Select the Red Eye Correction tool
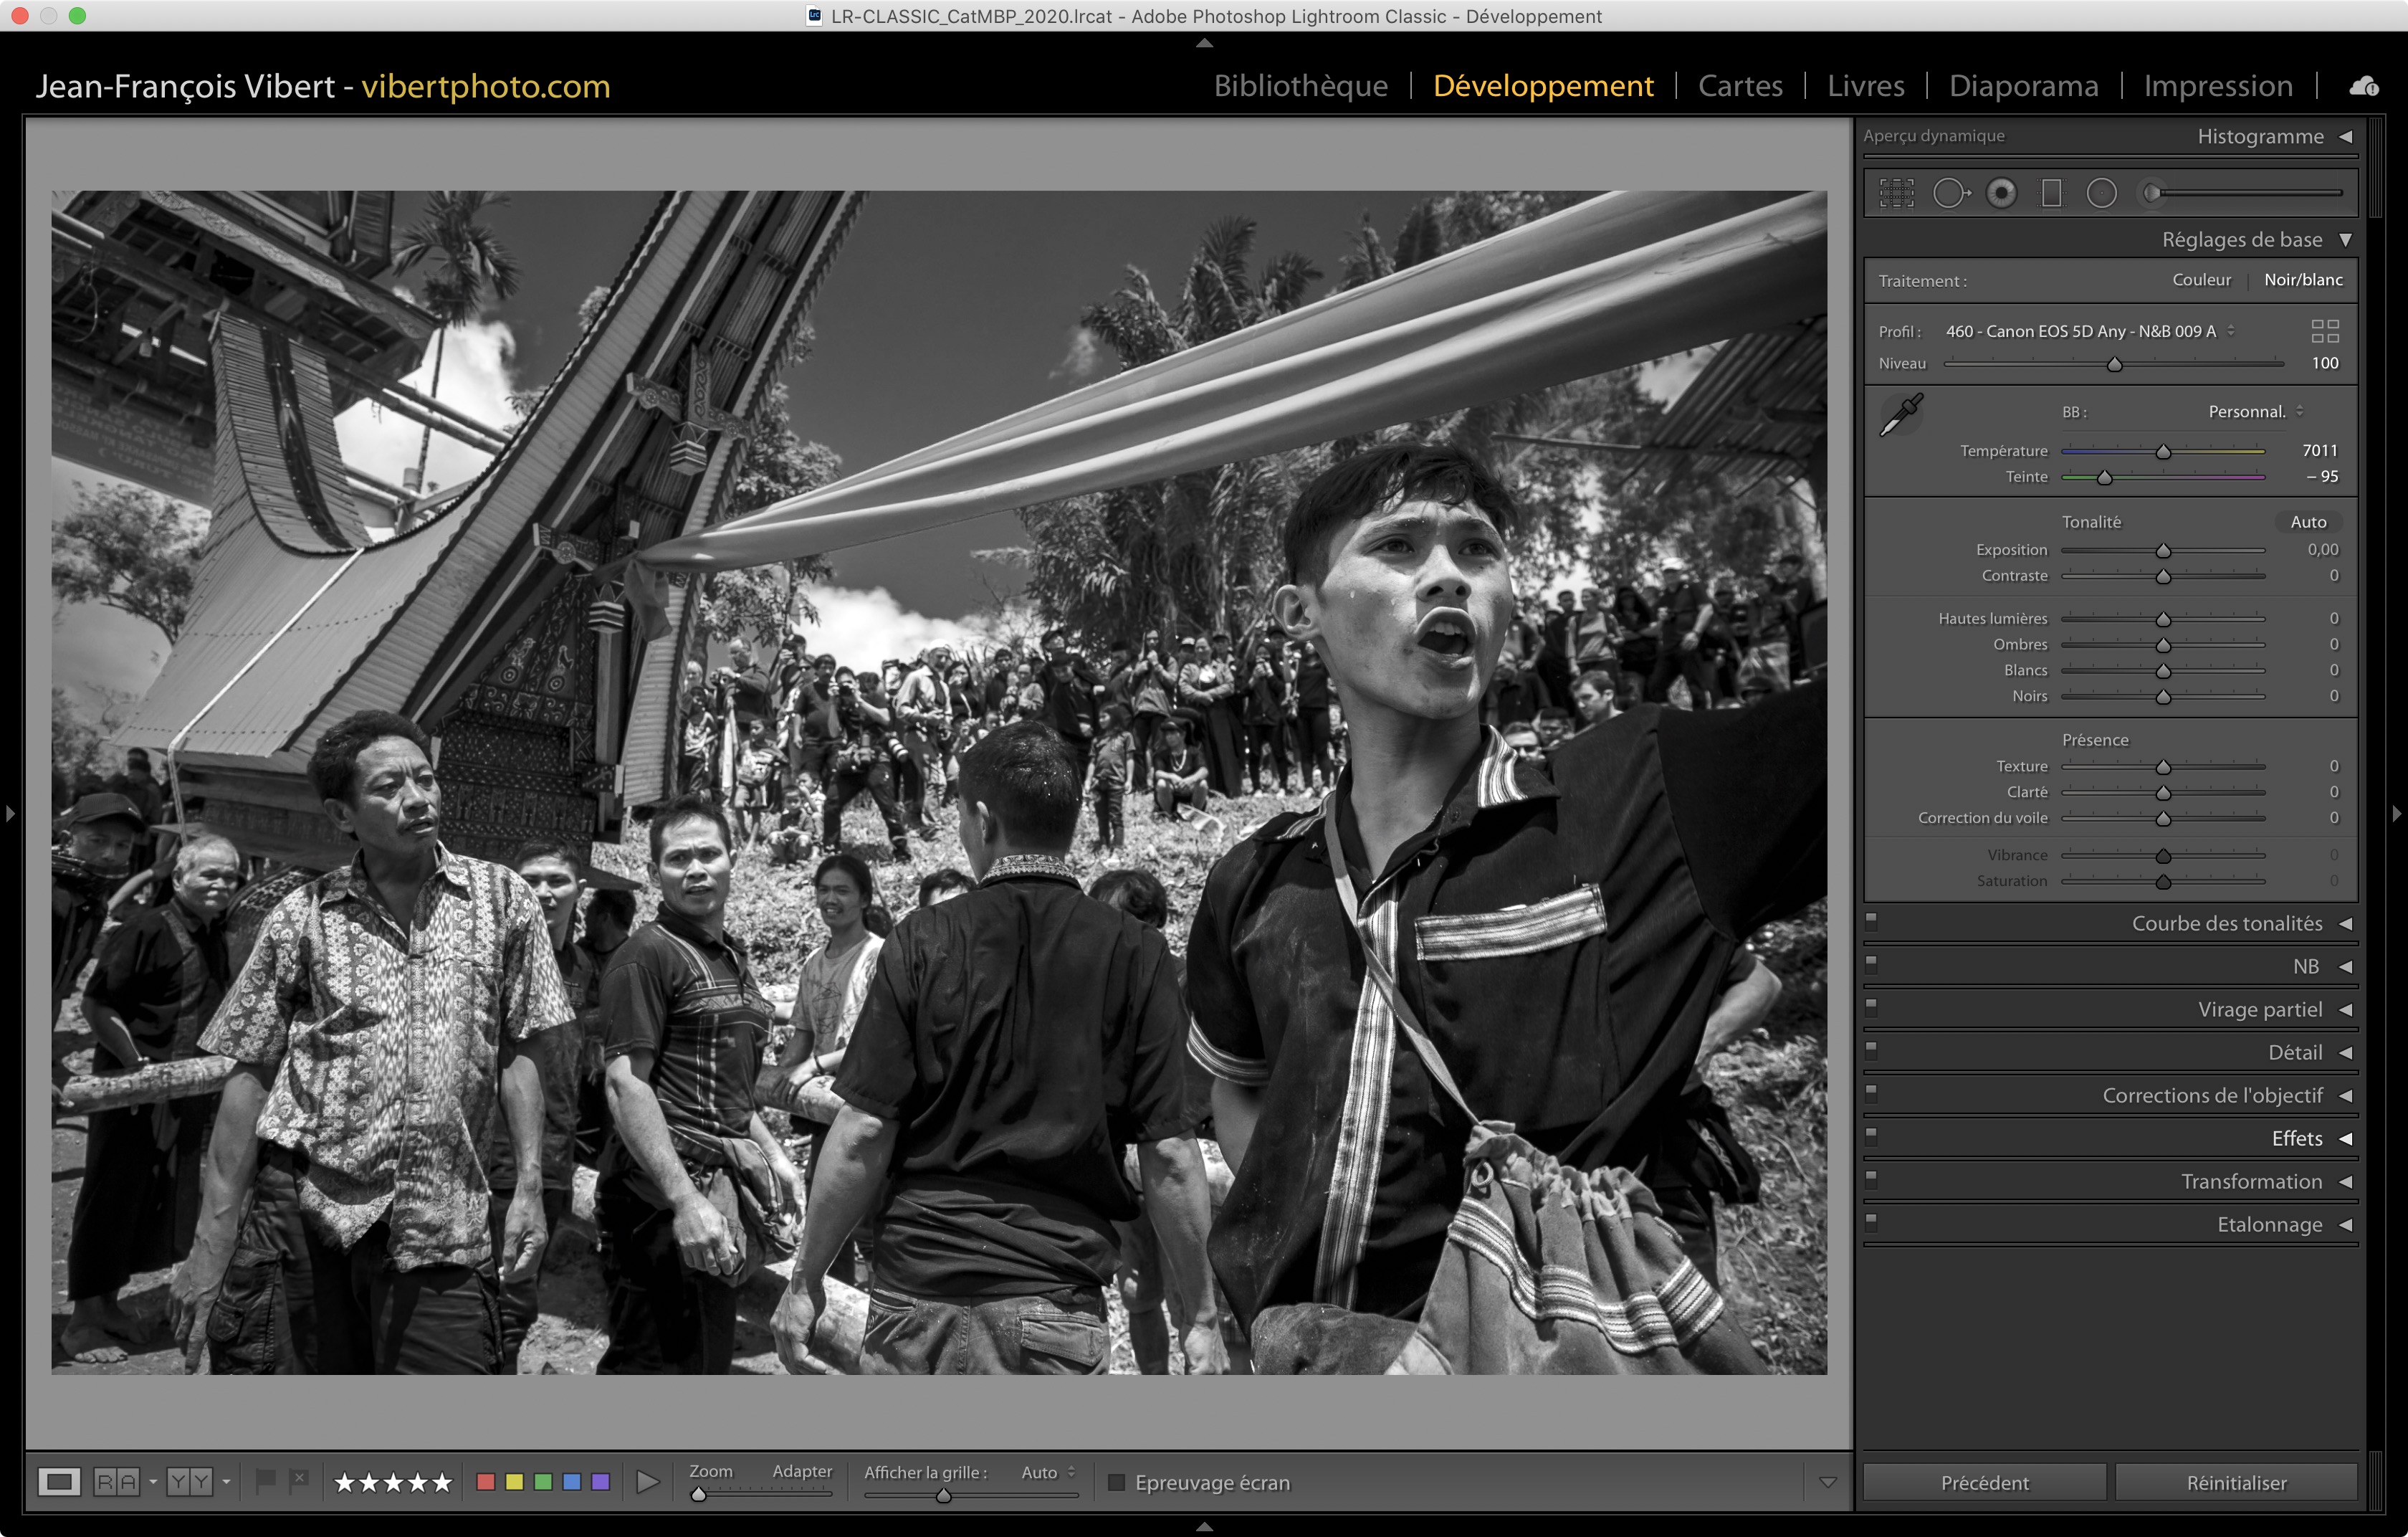 2001,193
